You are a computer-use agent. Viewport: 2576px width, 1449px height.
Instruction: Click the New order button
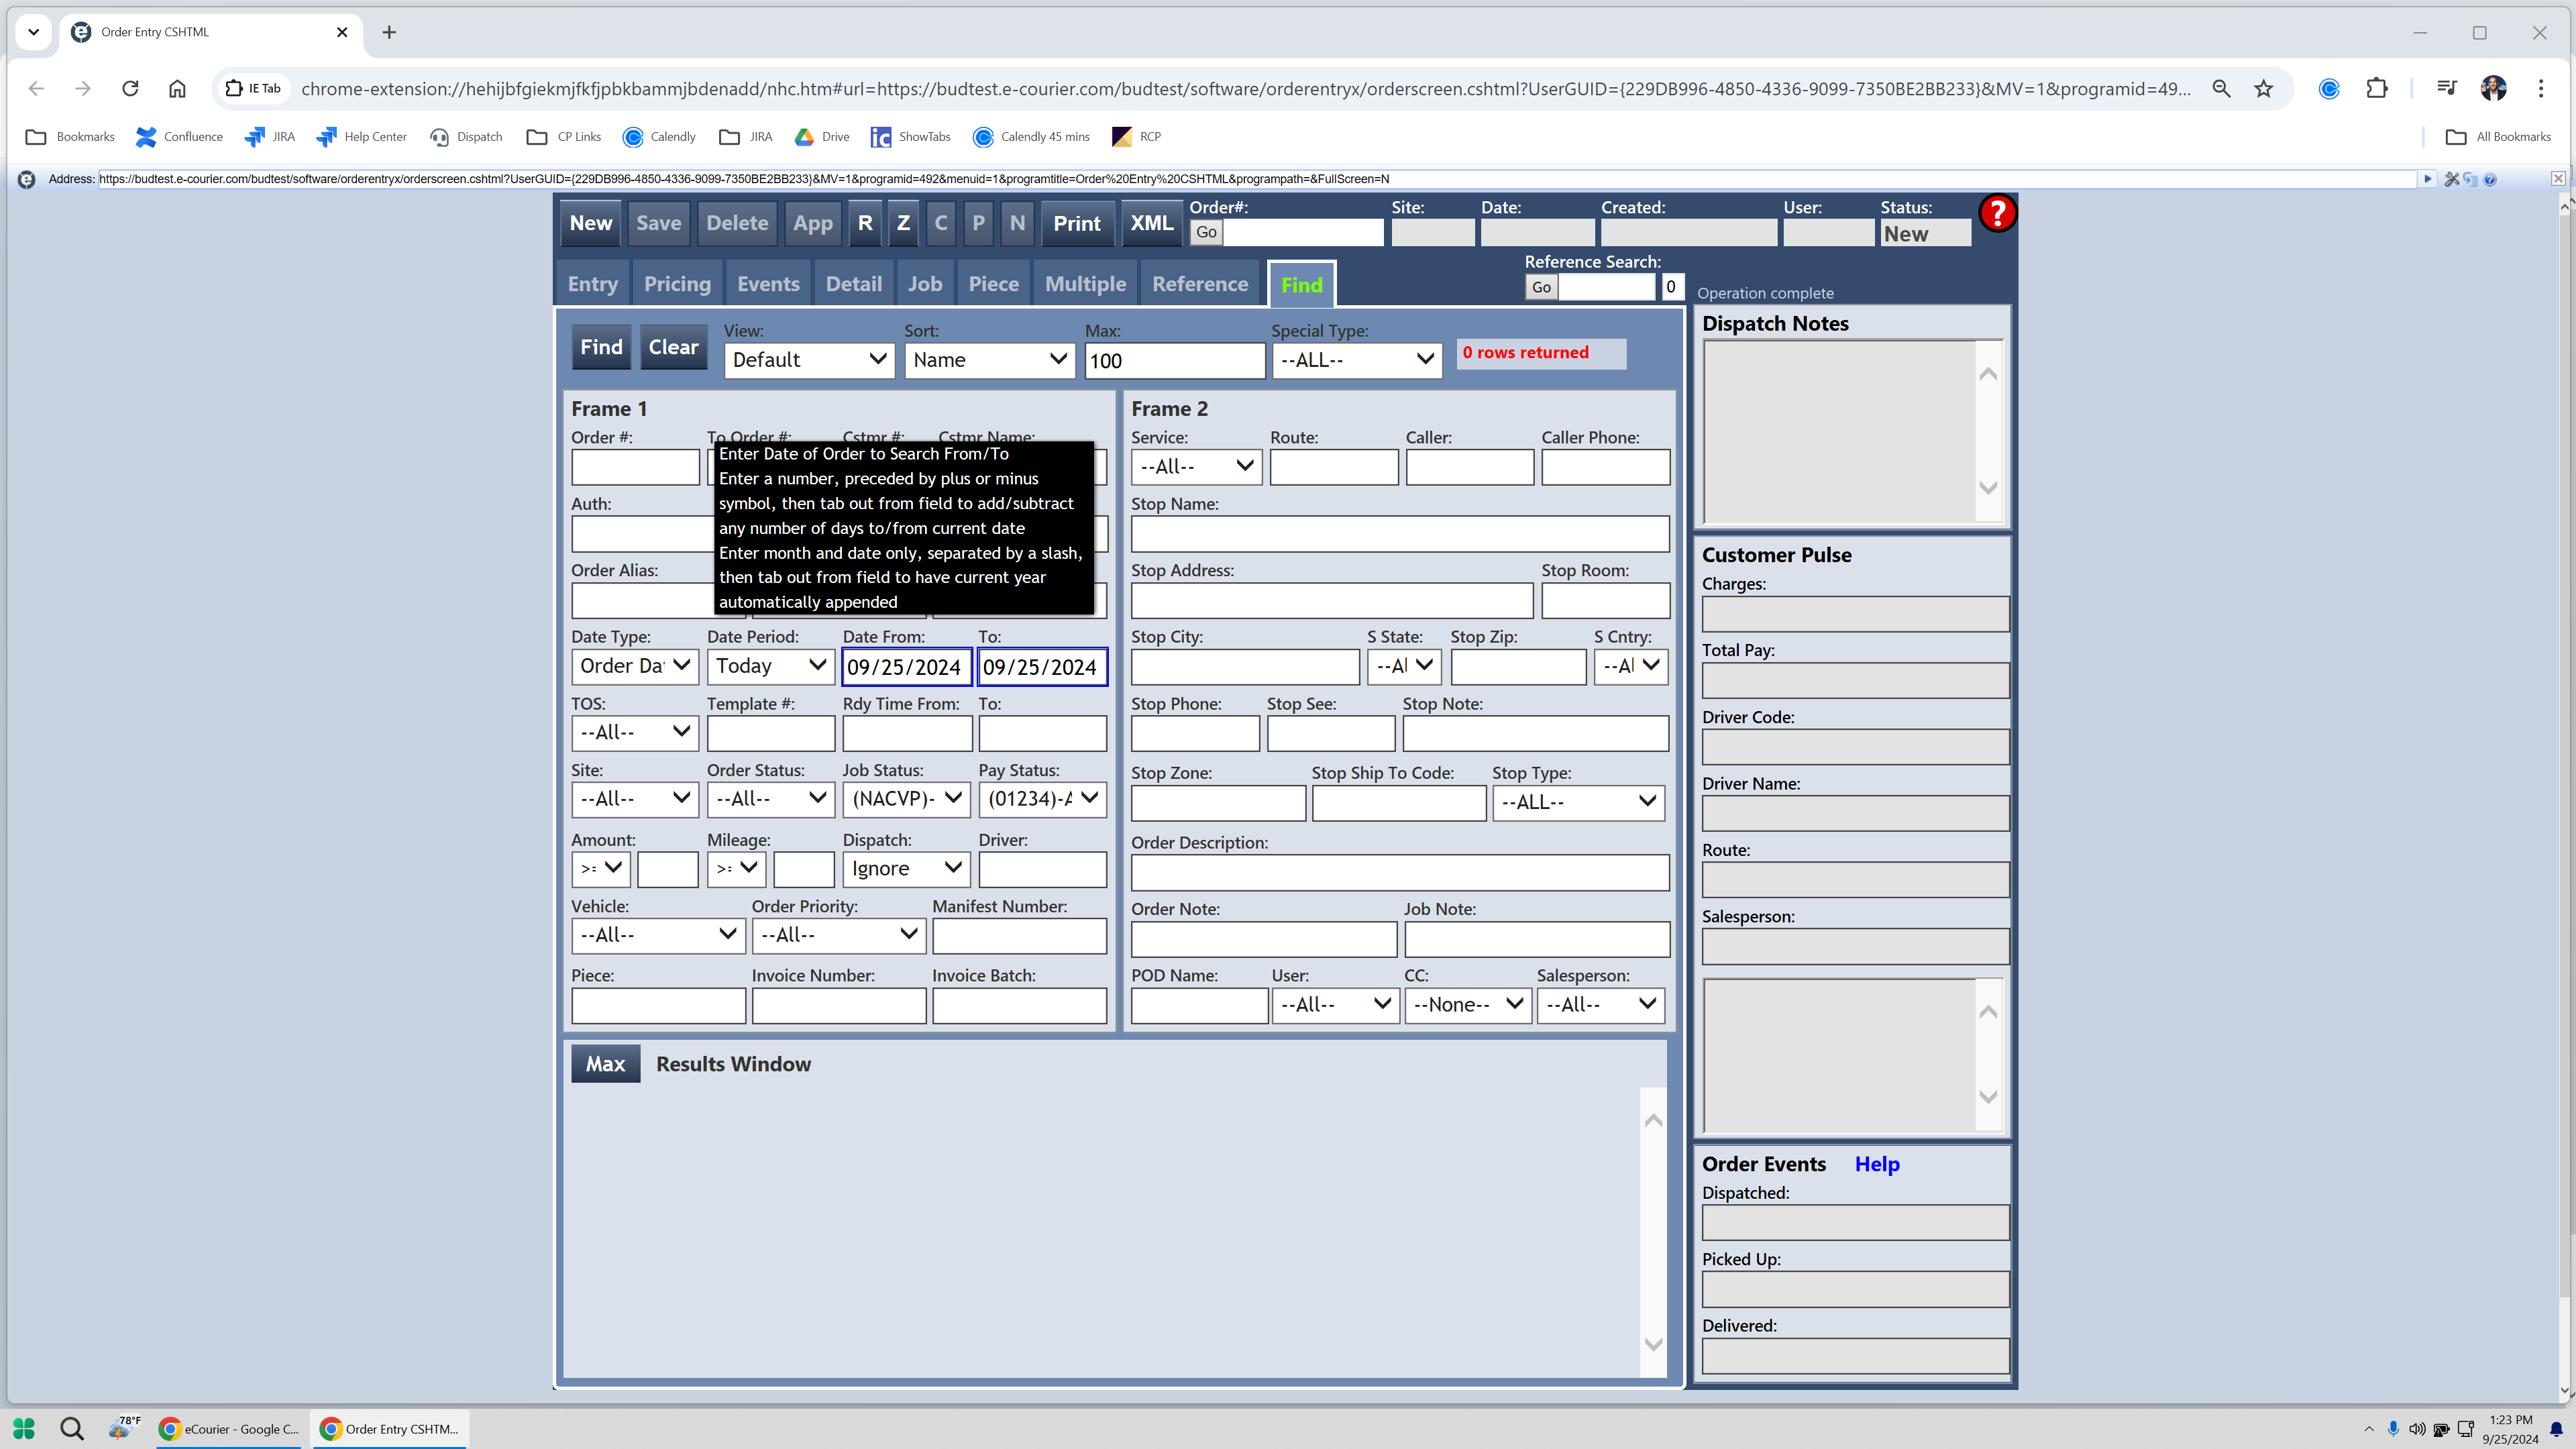click(x=591, y=223)
